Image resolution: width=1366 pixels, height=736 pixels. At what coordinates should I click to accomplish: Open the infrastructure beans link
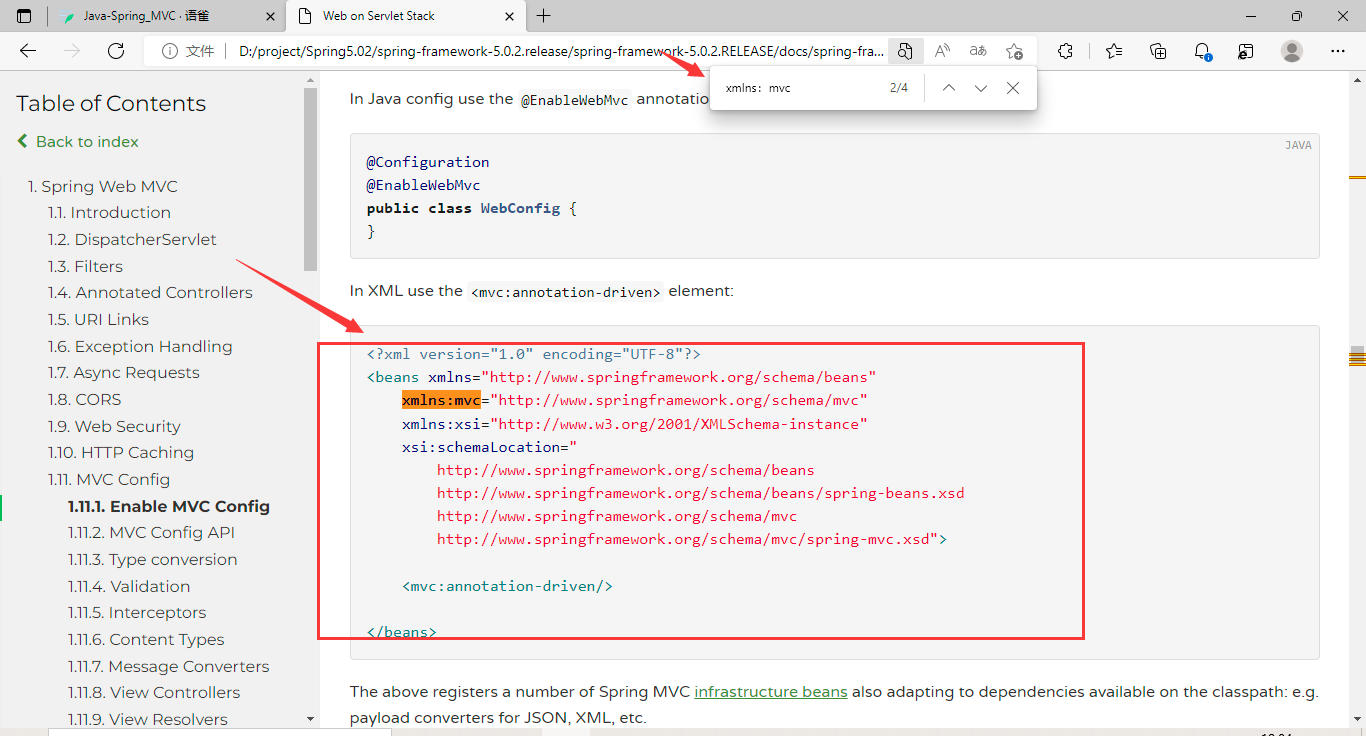pyautogui.click(x=771, y=692)
